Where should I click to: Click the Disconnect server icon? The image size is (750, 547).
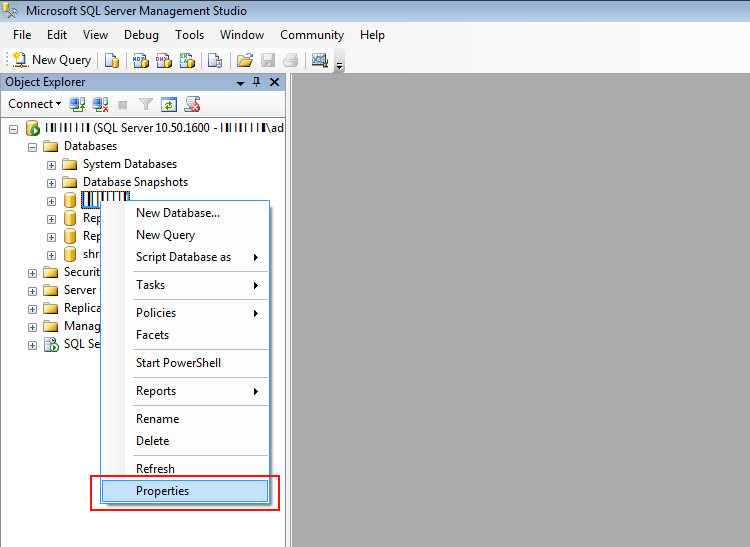coord(100,104)
